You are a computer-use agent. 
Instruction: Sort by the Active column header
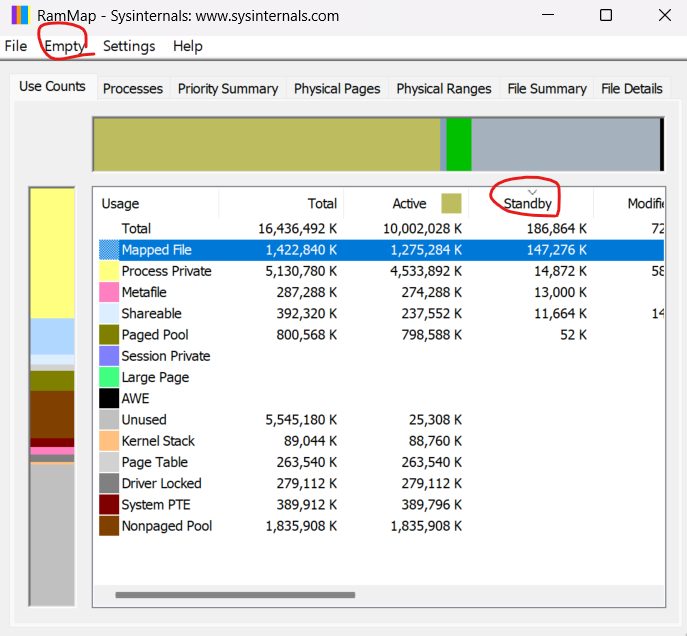pos(406,204)
